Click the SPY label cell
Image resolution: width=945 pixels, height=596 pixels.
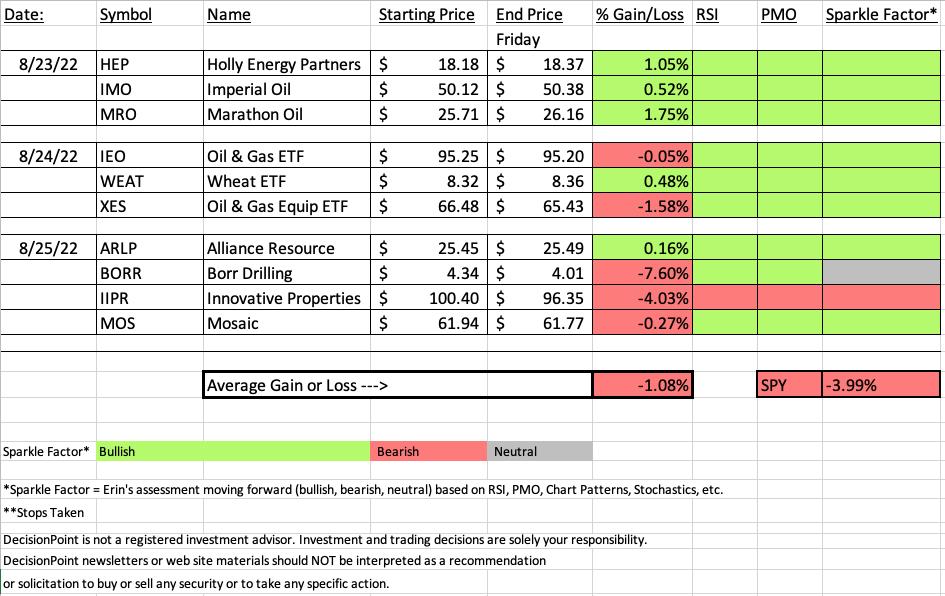pyautogui.click(x=790, y=385)
